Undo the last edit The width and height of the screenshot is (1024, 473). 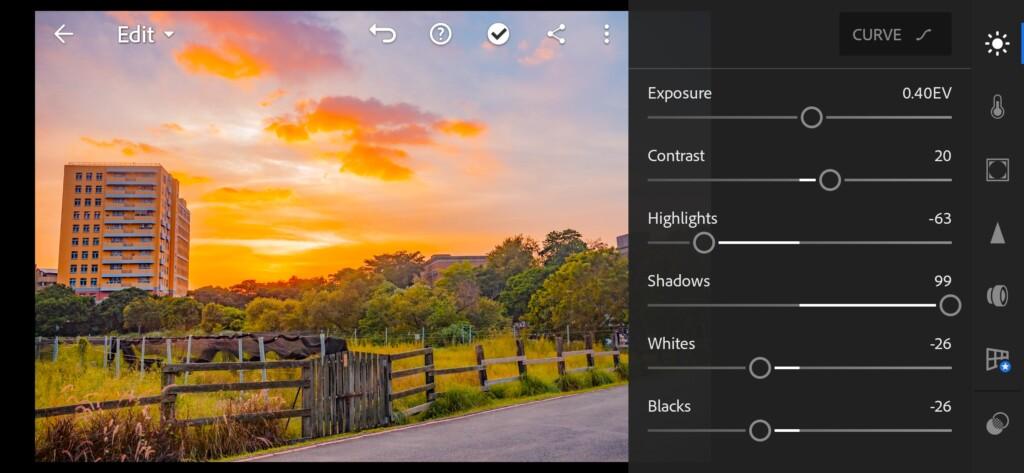point(383,34)
